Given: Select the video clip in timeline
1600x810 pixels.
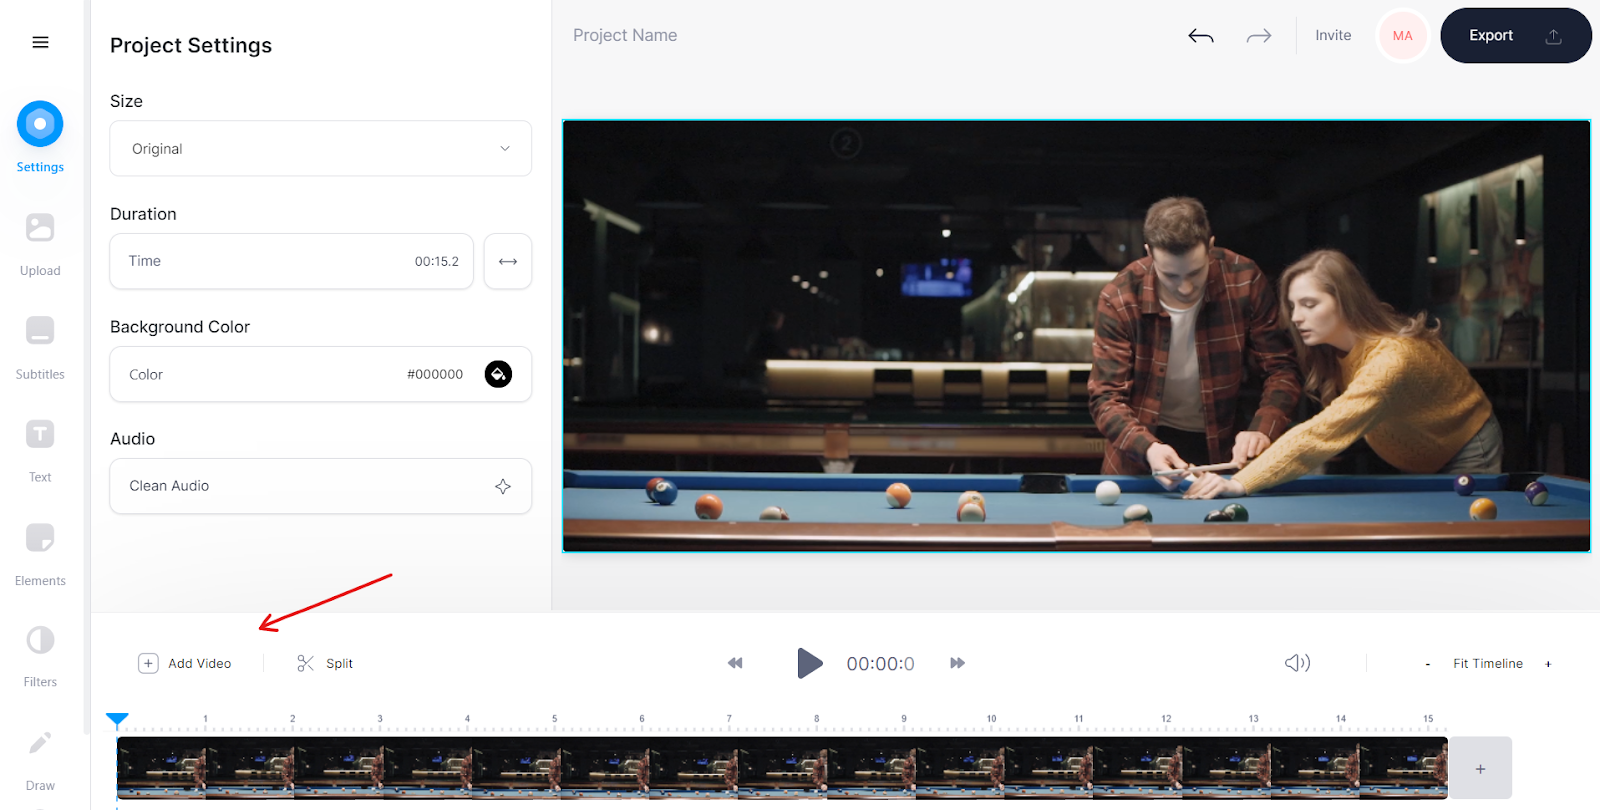Looking at the screenshot, I should (782, 768).
